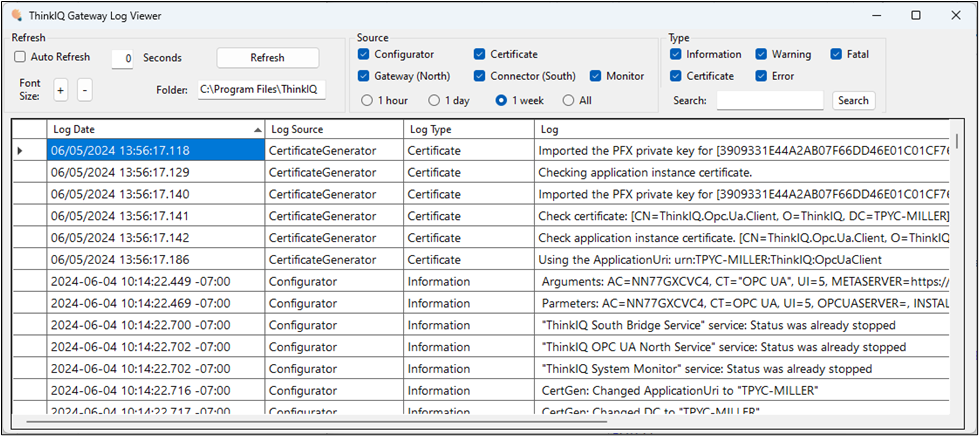This screenshot has height=436, width=979.
Task: Click 'ThinkIQ OPC UA North Service' log entry
Action: (x=742, y=347)
